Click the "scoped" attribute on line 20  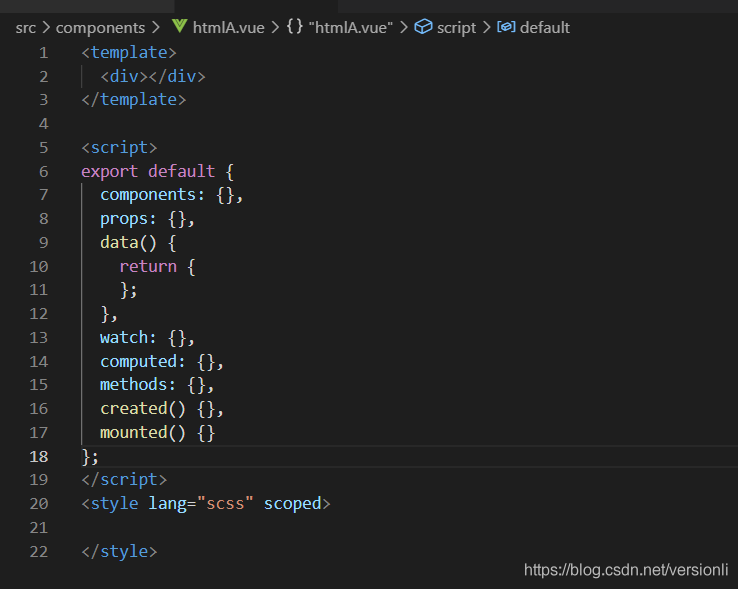(x=292, y=504)
